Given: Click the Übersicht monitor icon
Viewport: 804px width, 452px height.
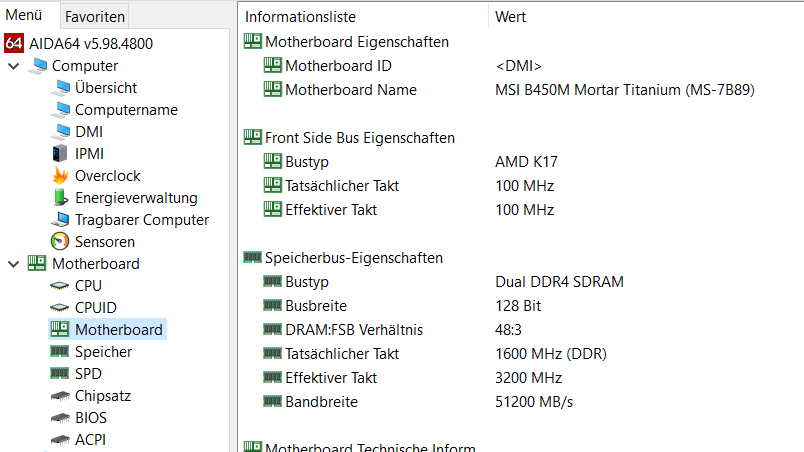Looking at the screenshot, I should [61, 88].
